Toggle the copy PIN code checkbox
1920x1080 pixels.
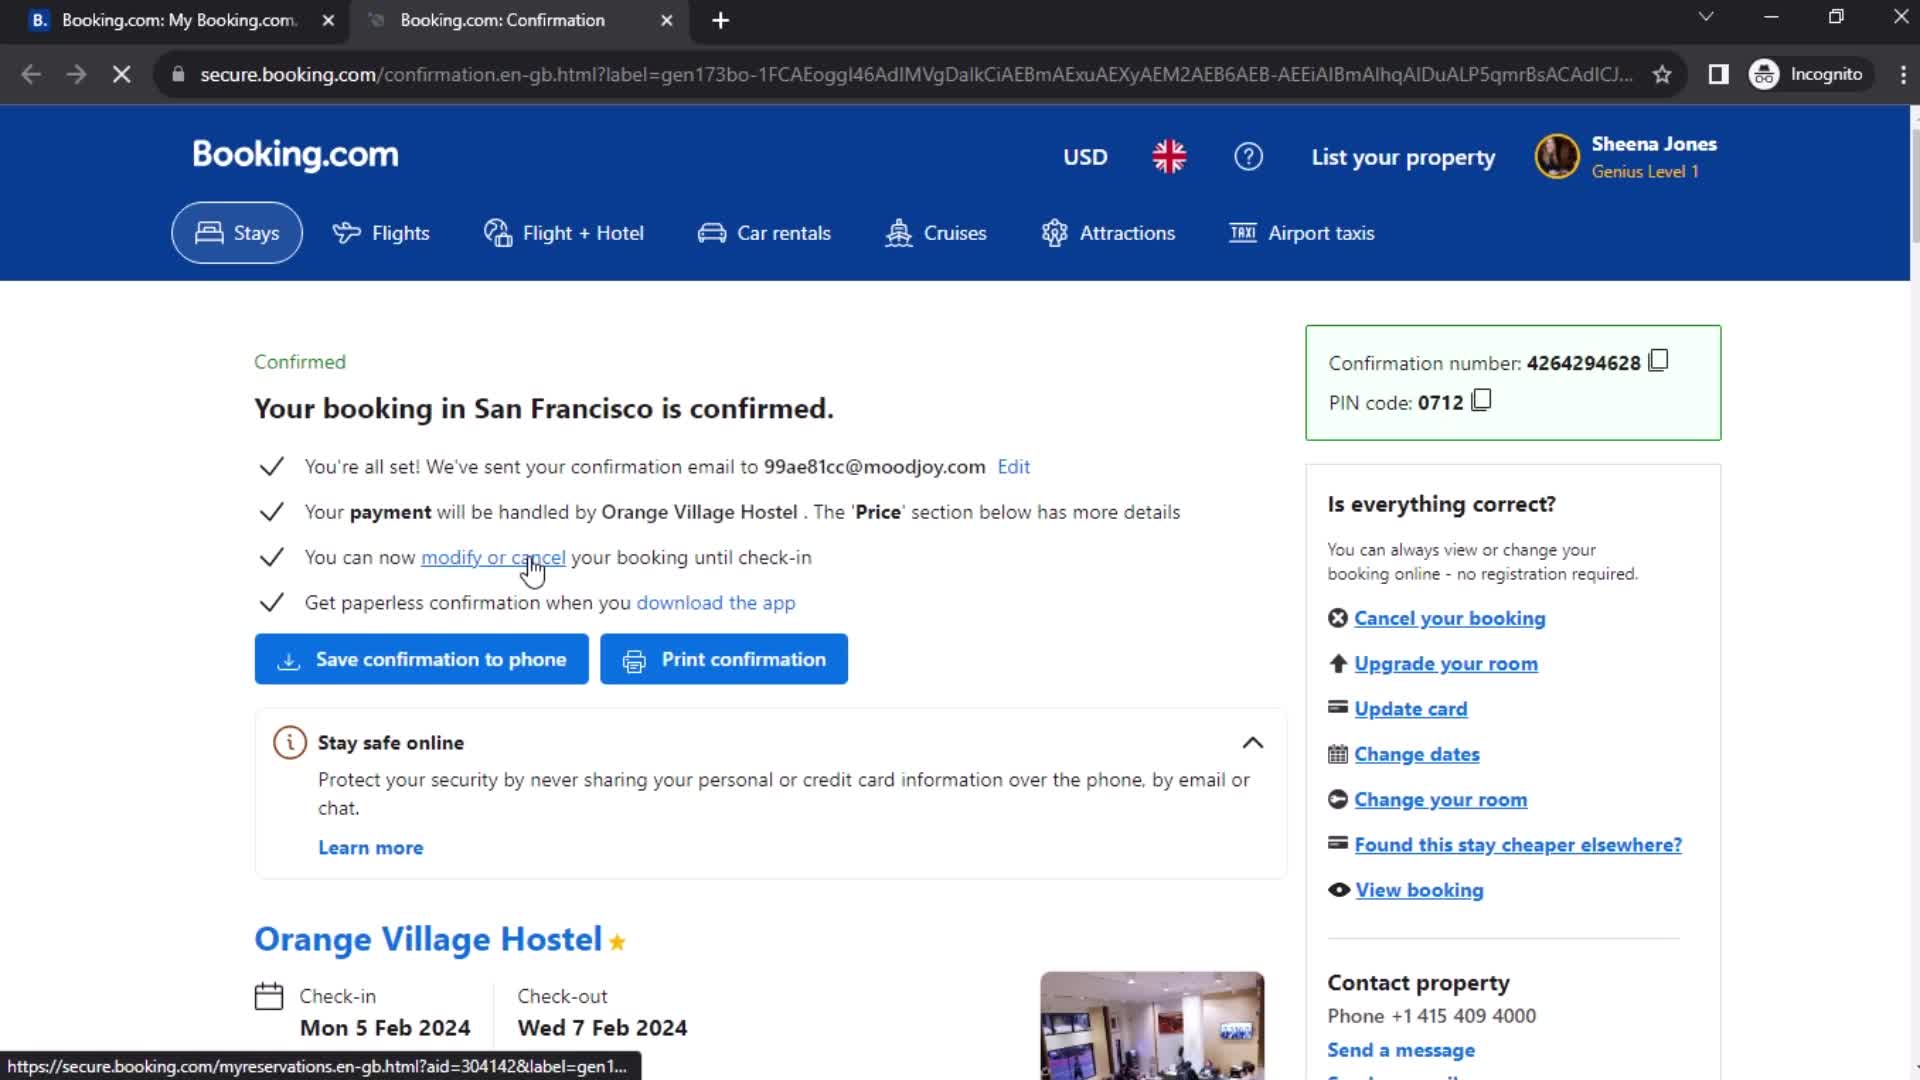click(x=1480, y=401)
